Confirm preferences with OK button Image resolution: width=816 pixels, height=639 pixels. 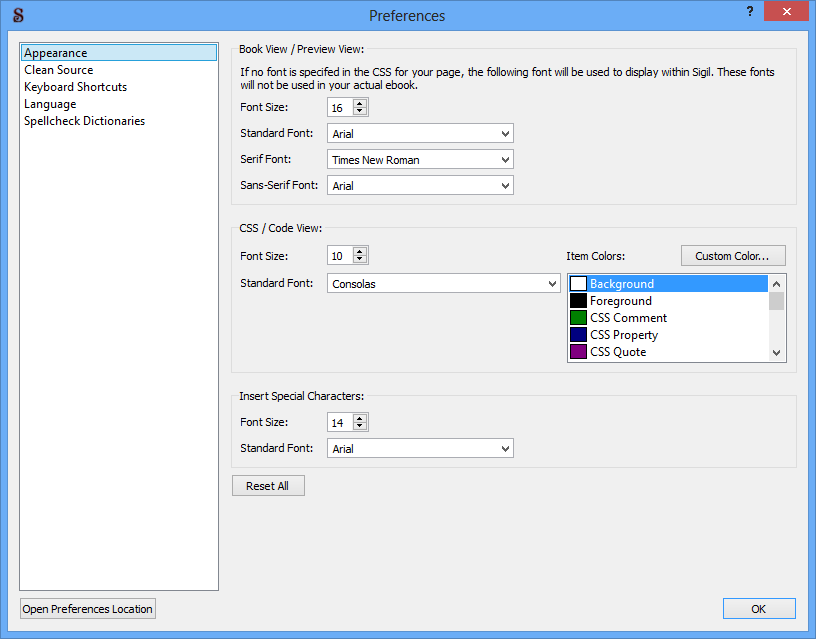[759, 609]
